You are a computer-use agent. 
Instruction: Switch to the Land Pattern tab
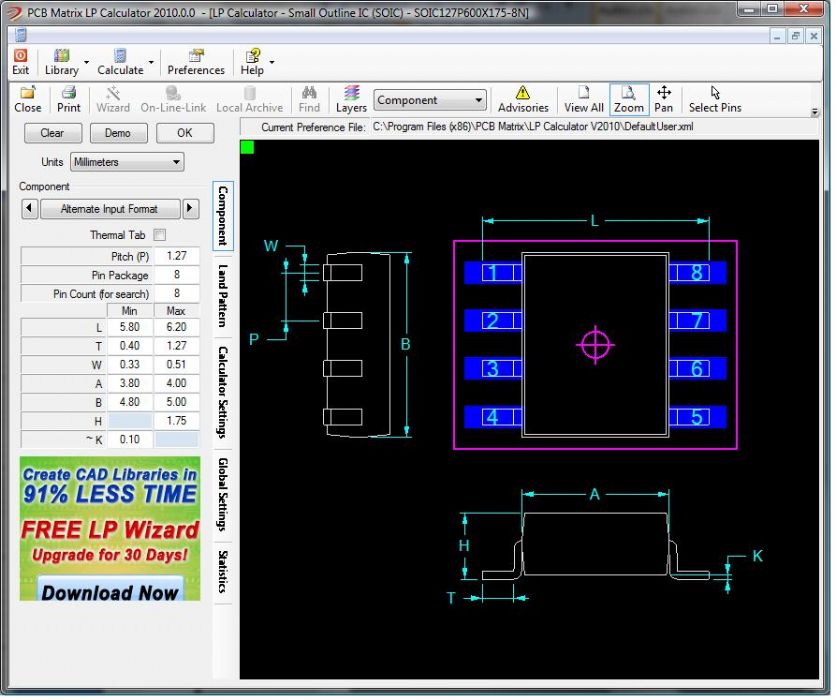point(223,295)
